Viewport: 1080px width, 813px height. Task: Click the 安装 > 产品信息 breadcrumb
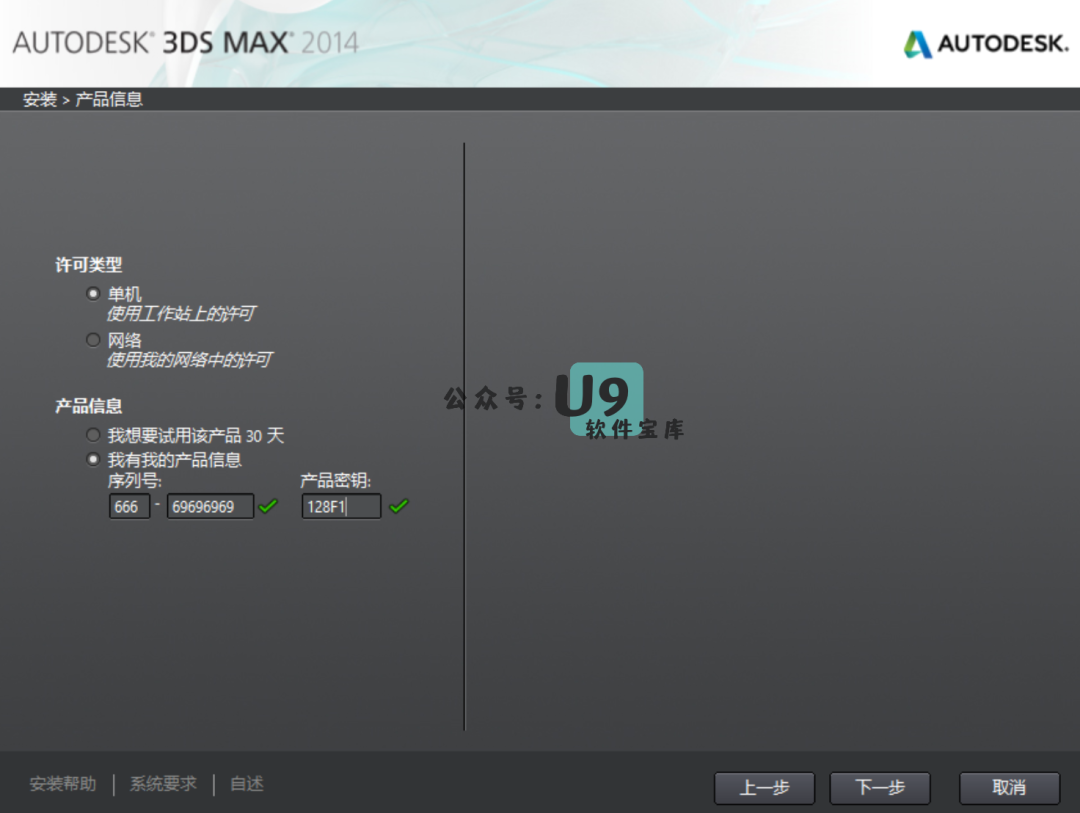83,99
